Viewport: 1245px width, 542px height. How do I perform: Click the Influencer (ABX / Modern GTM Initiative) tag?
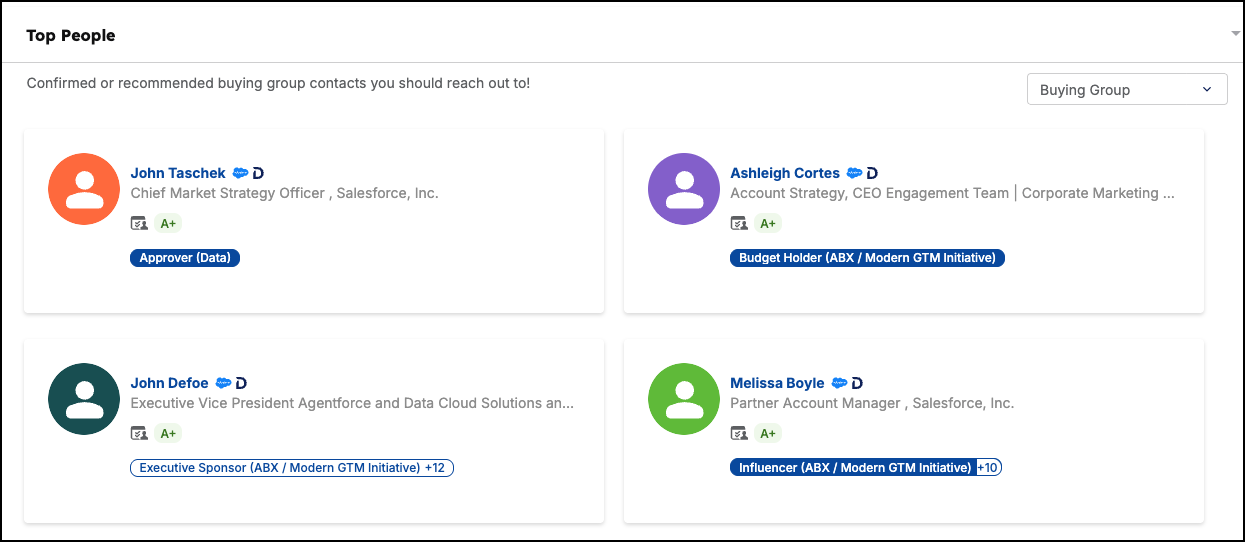pyautogui.click(x=852, y=468)
